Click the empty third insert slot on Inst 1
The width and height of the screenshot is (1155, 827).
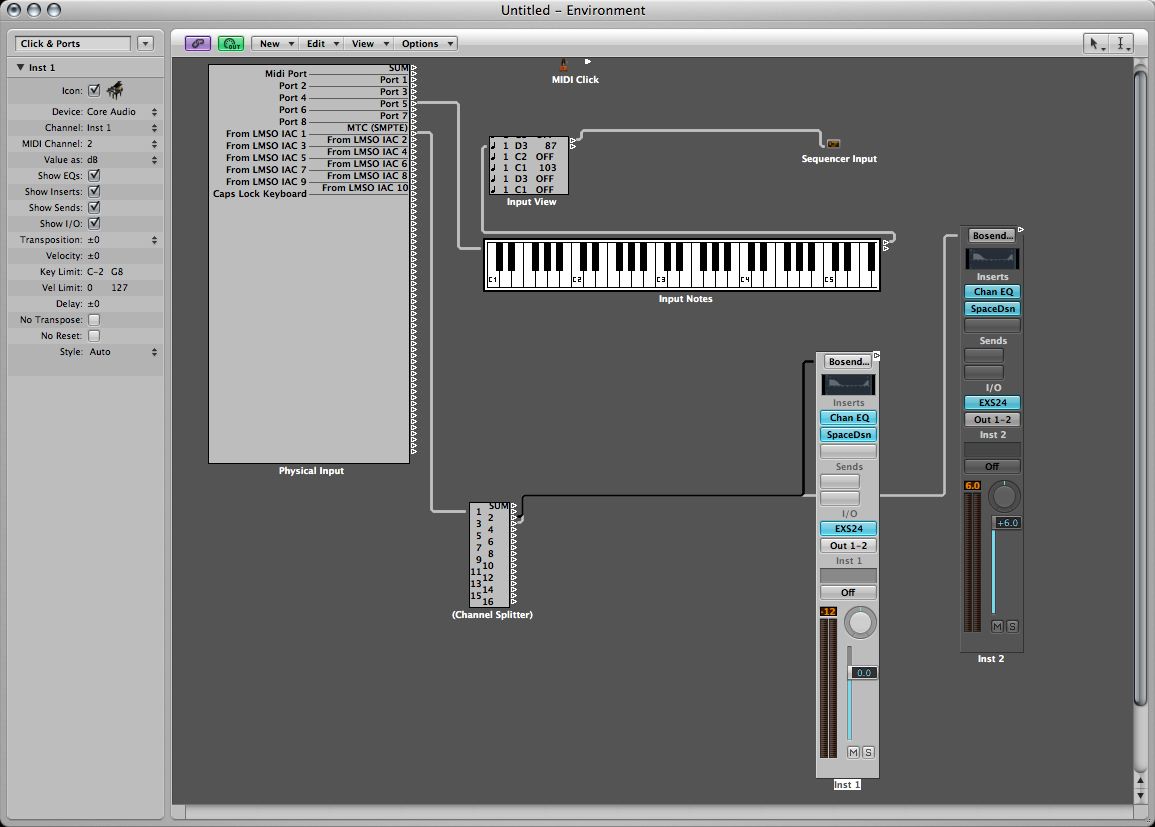(x=849, y=451)
